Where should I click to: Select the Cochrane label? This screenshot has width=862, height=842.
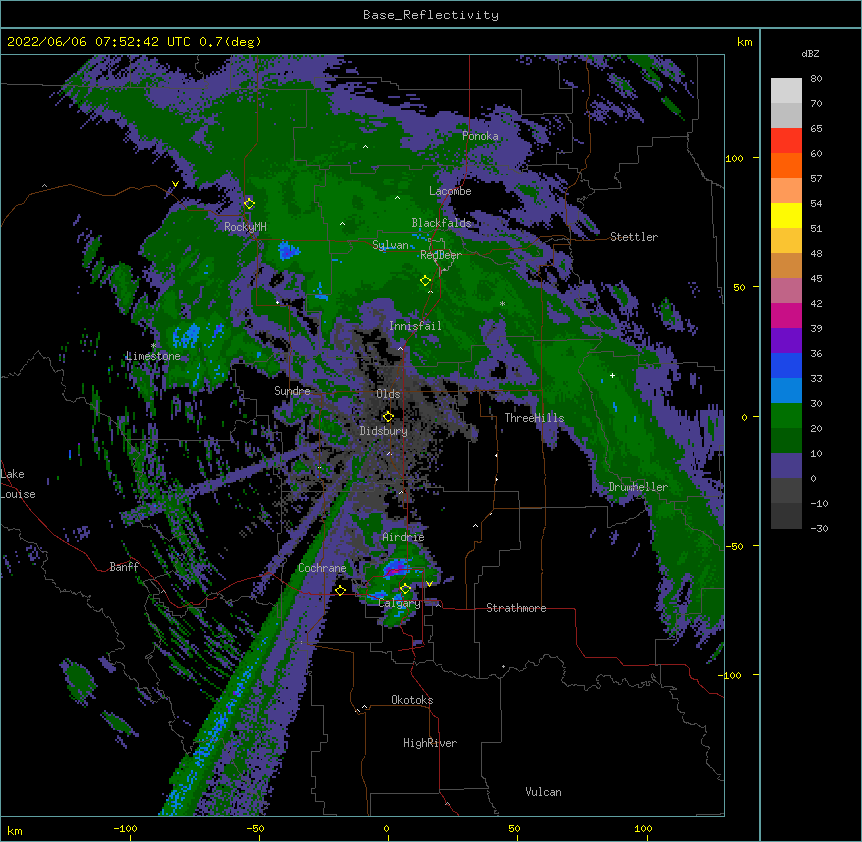(x=322, y=568)
